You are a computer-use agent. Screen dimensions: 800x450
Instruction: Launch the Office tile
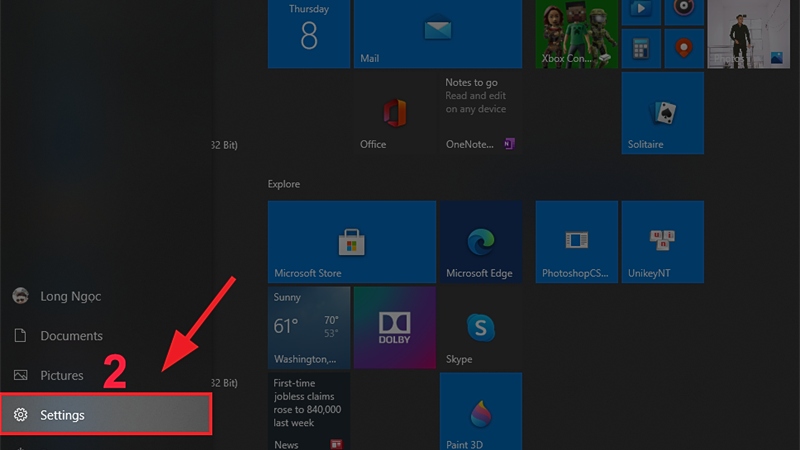pos(395,113)
